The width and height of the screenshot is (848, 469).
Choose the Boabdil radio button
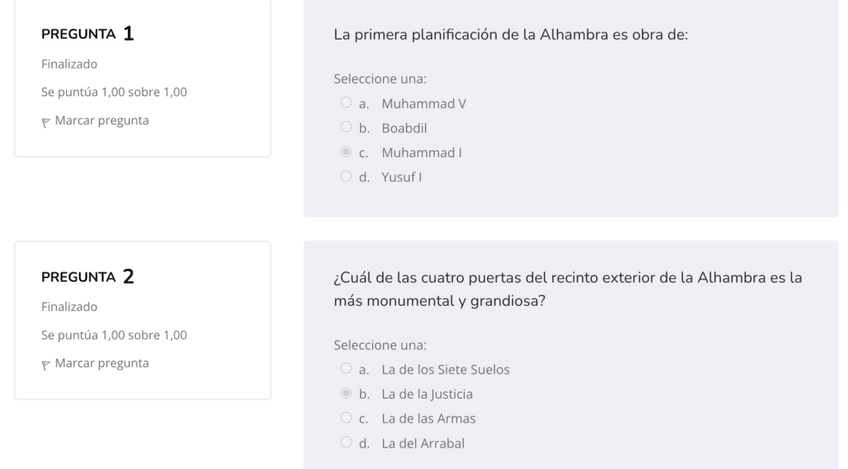[346, 128]
